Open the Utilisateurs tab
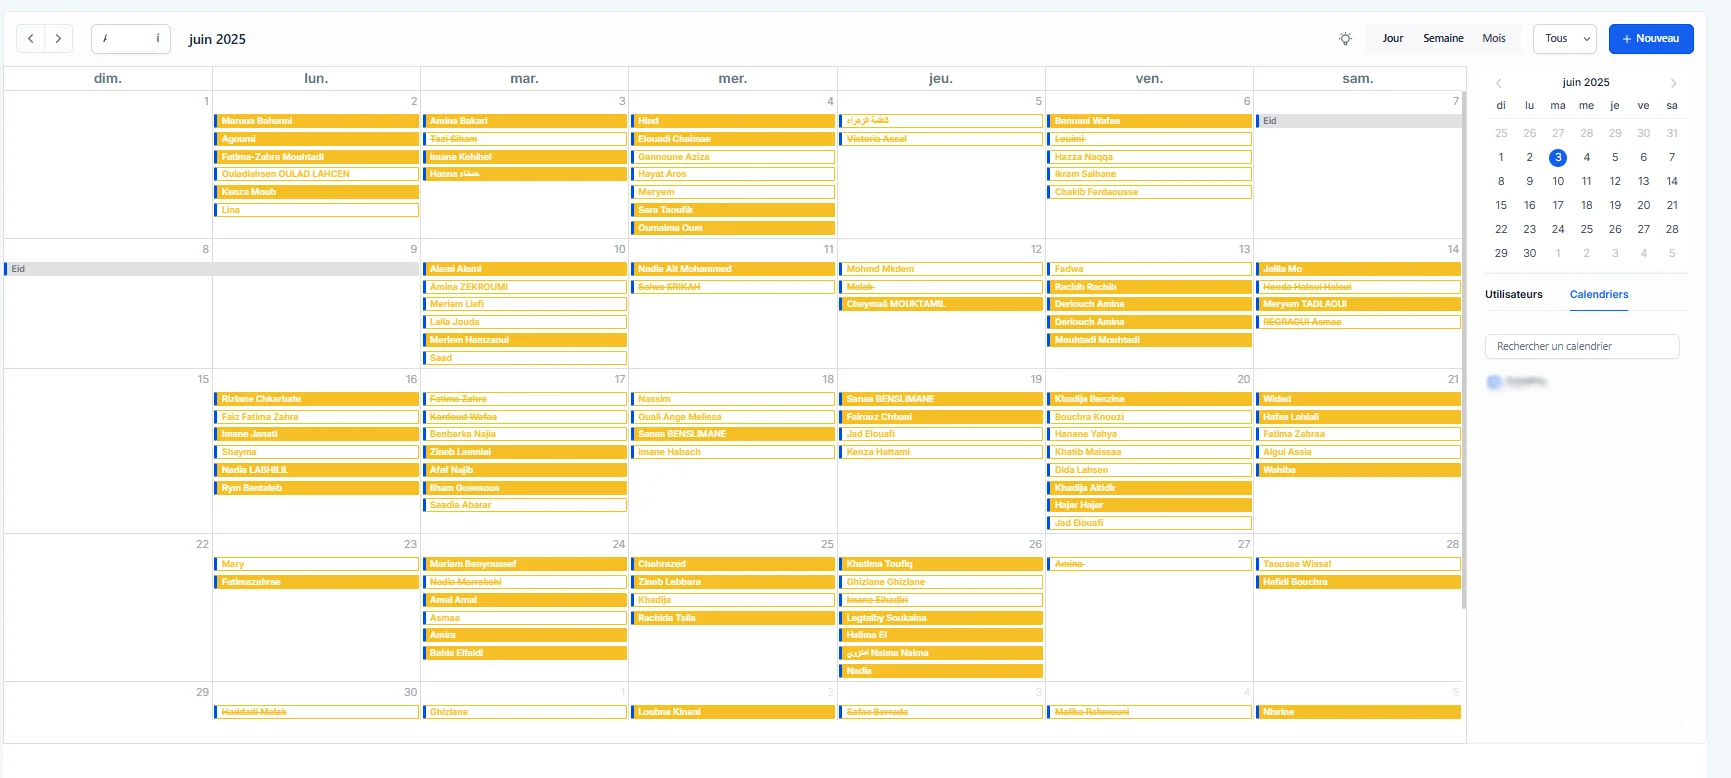The height and width of the screenshot is (778, 1731). click(x=1514, y=295)
